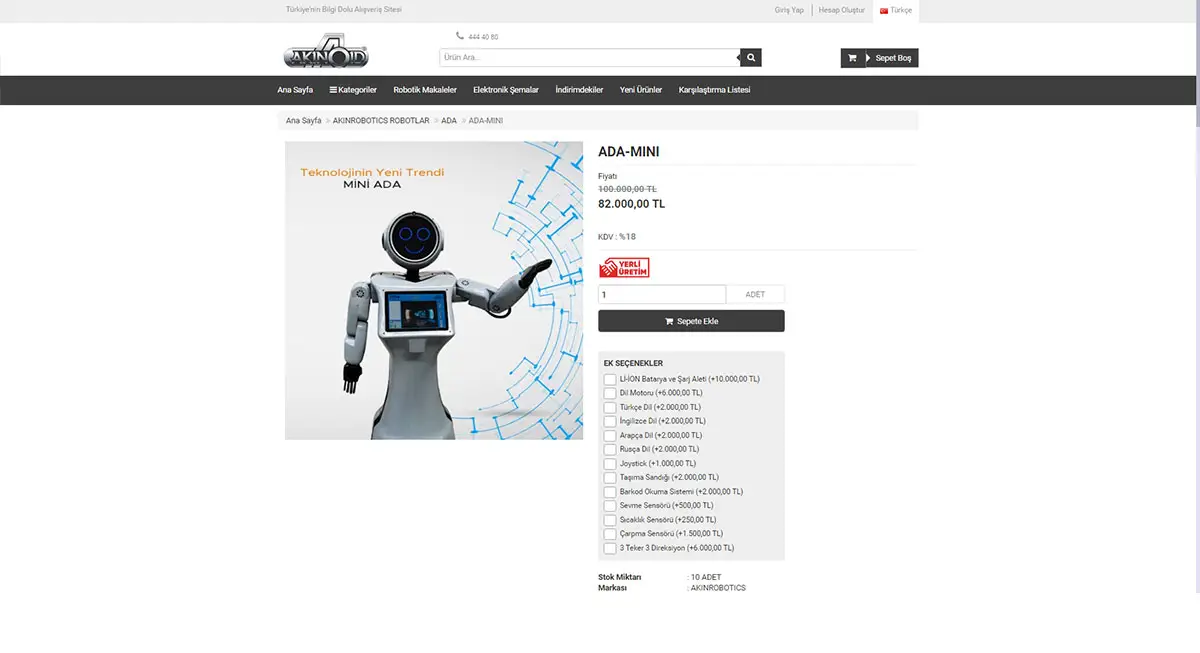
Task: Follow the Giriş Yap login link
Action: (x=789, y=10)
